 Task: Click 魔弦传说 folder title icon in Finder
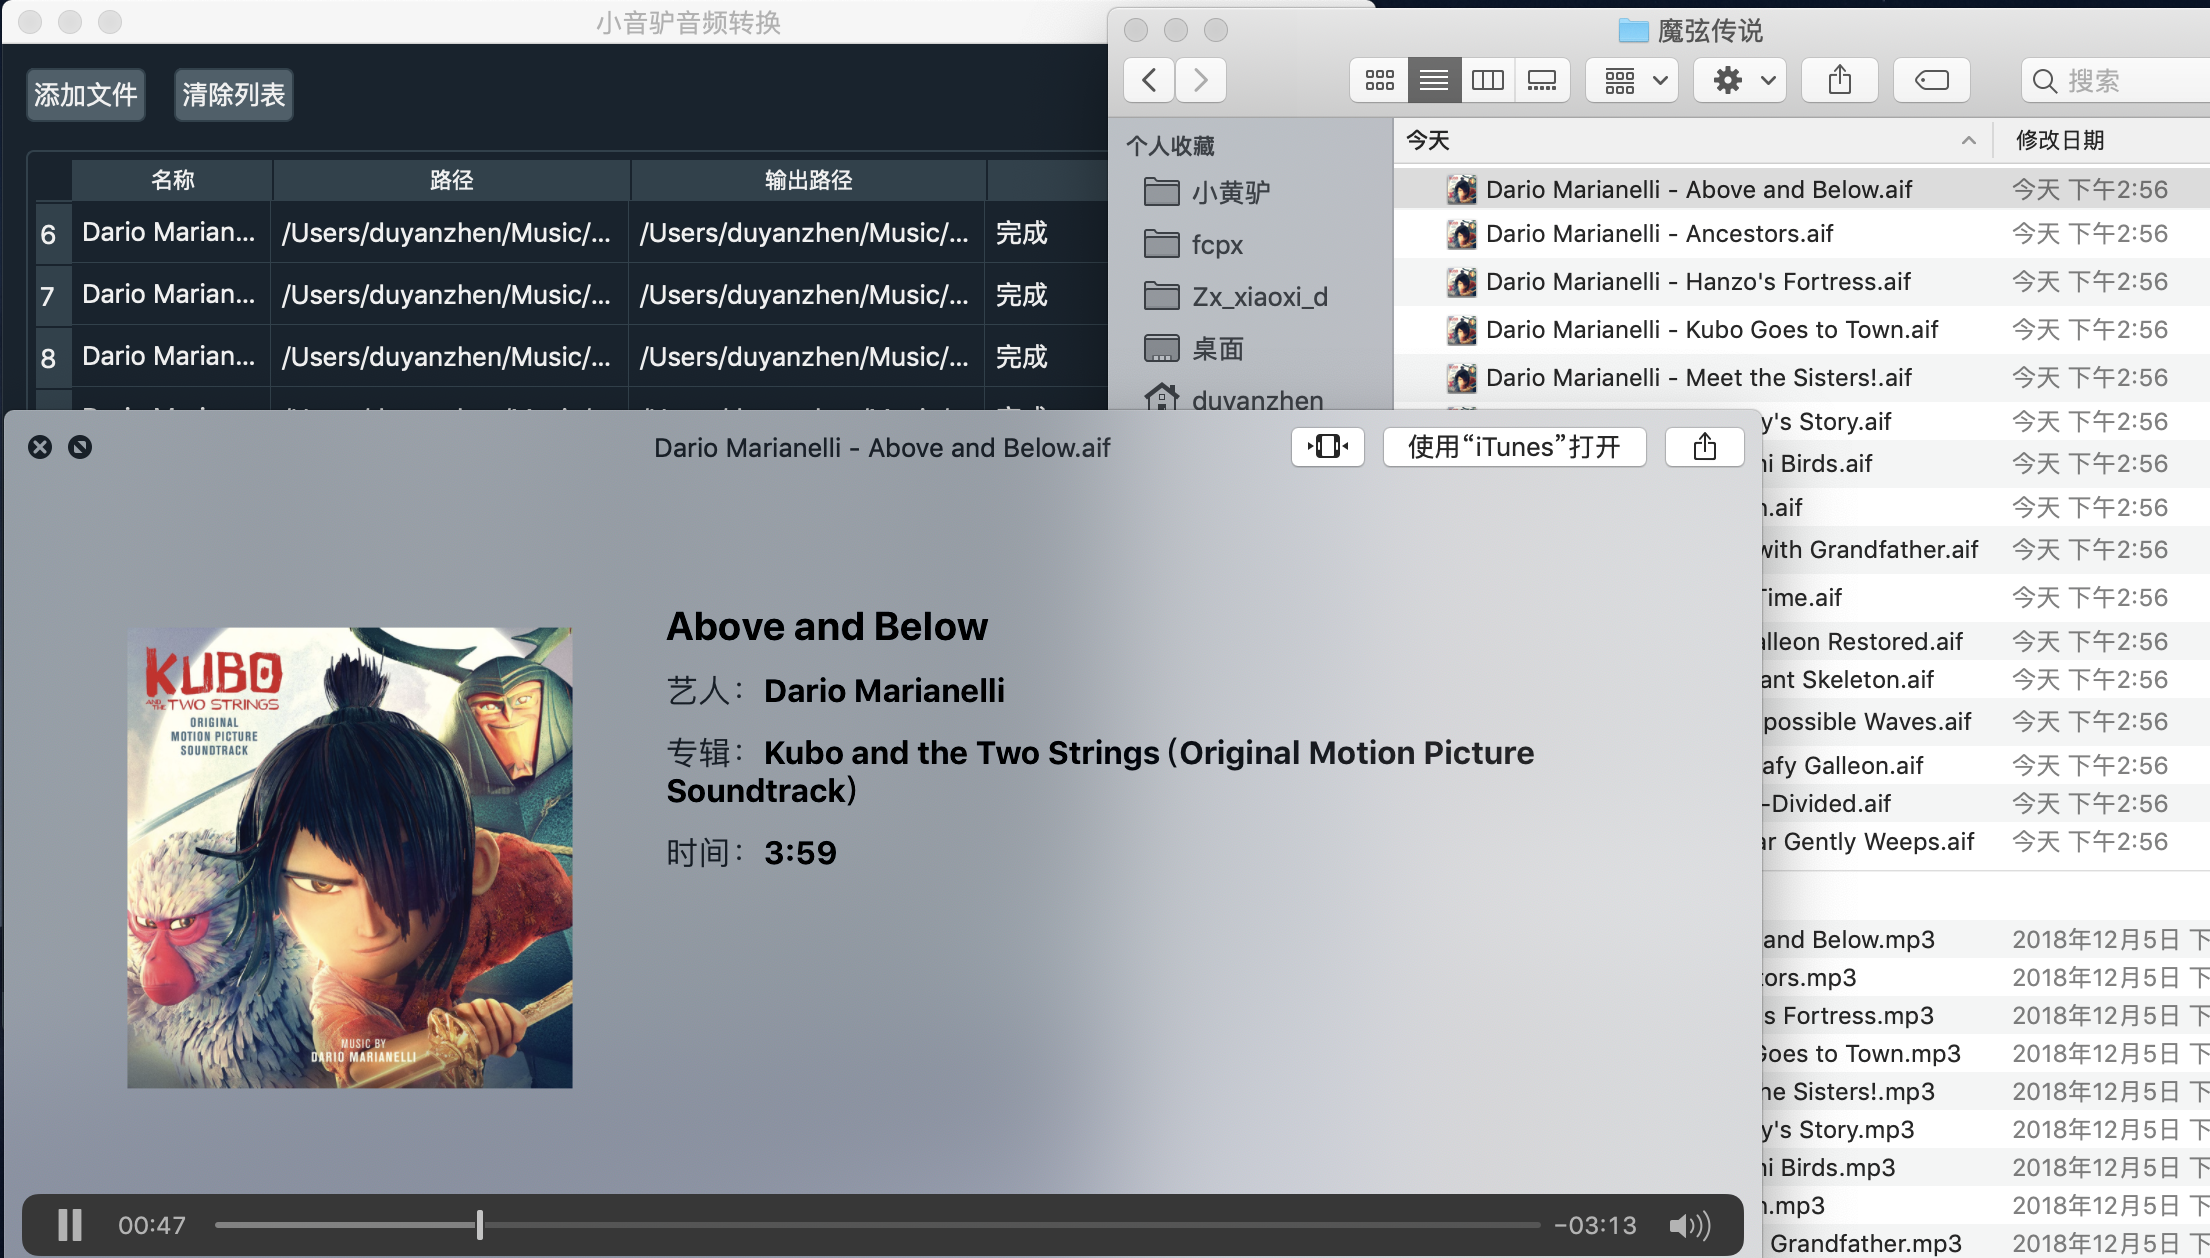coord(1633,31)
